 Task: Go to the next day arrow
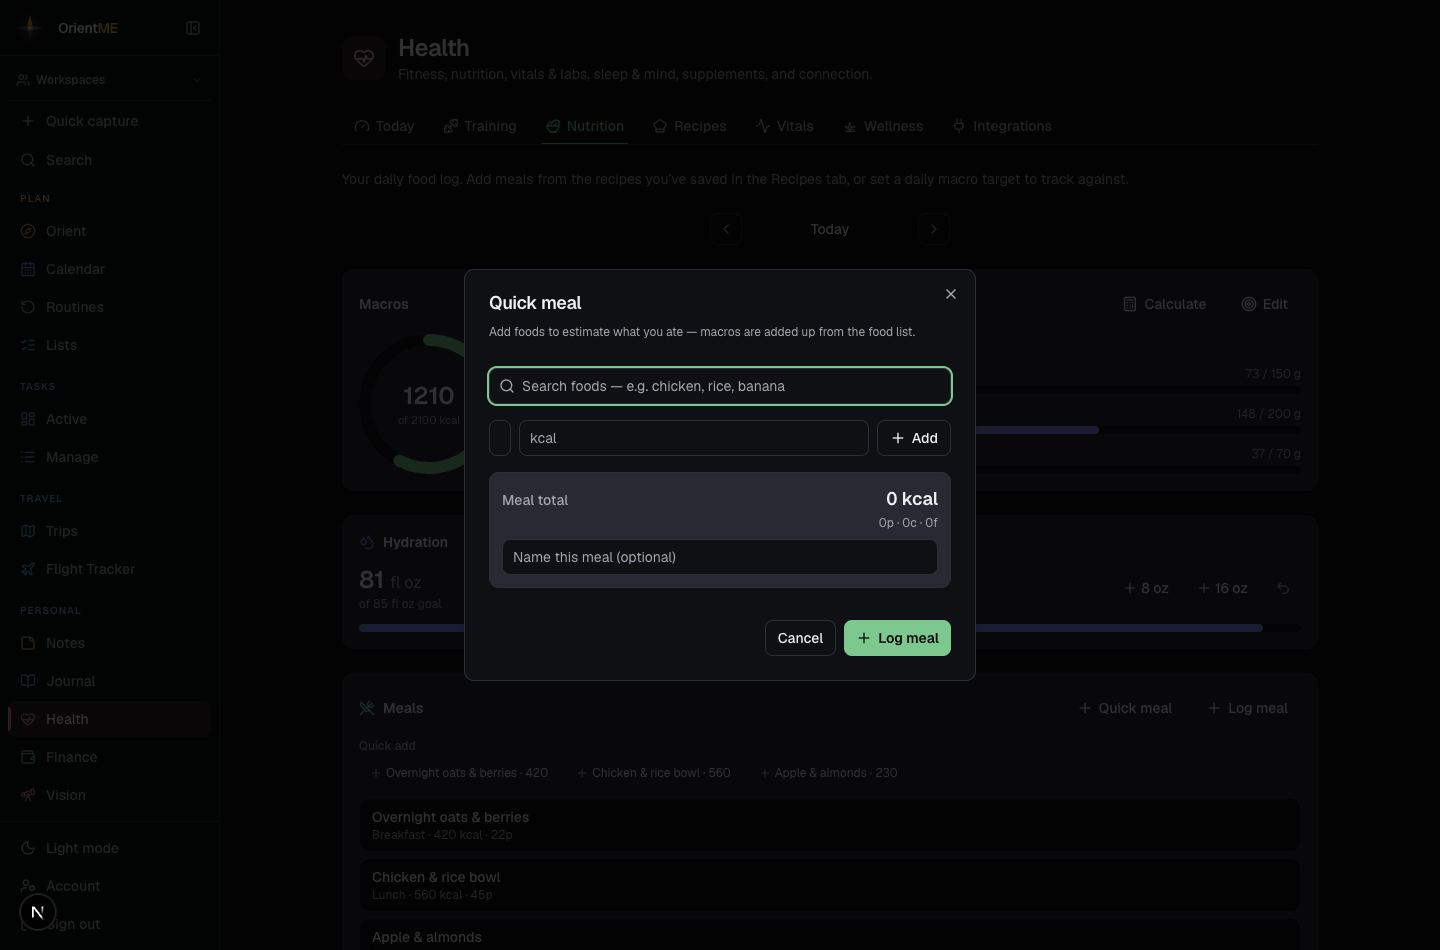[x=934, y=229]
